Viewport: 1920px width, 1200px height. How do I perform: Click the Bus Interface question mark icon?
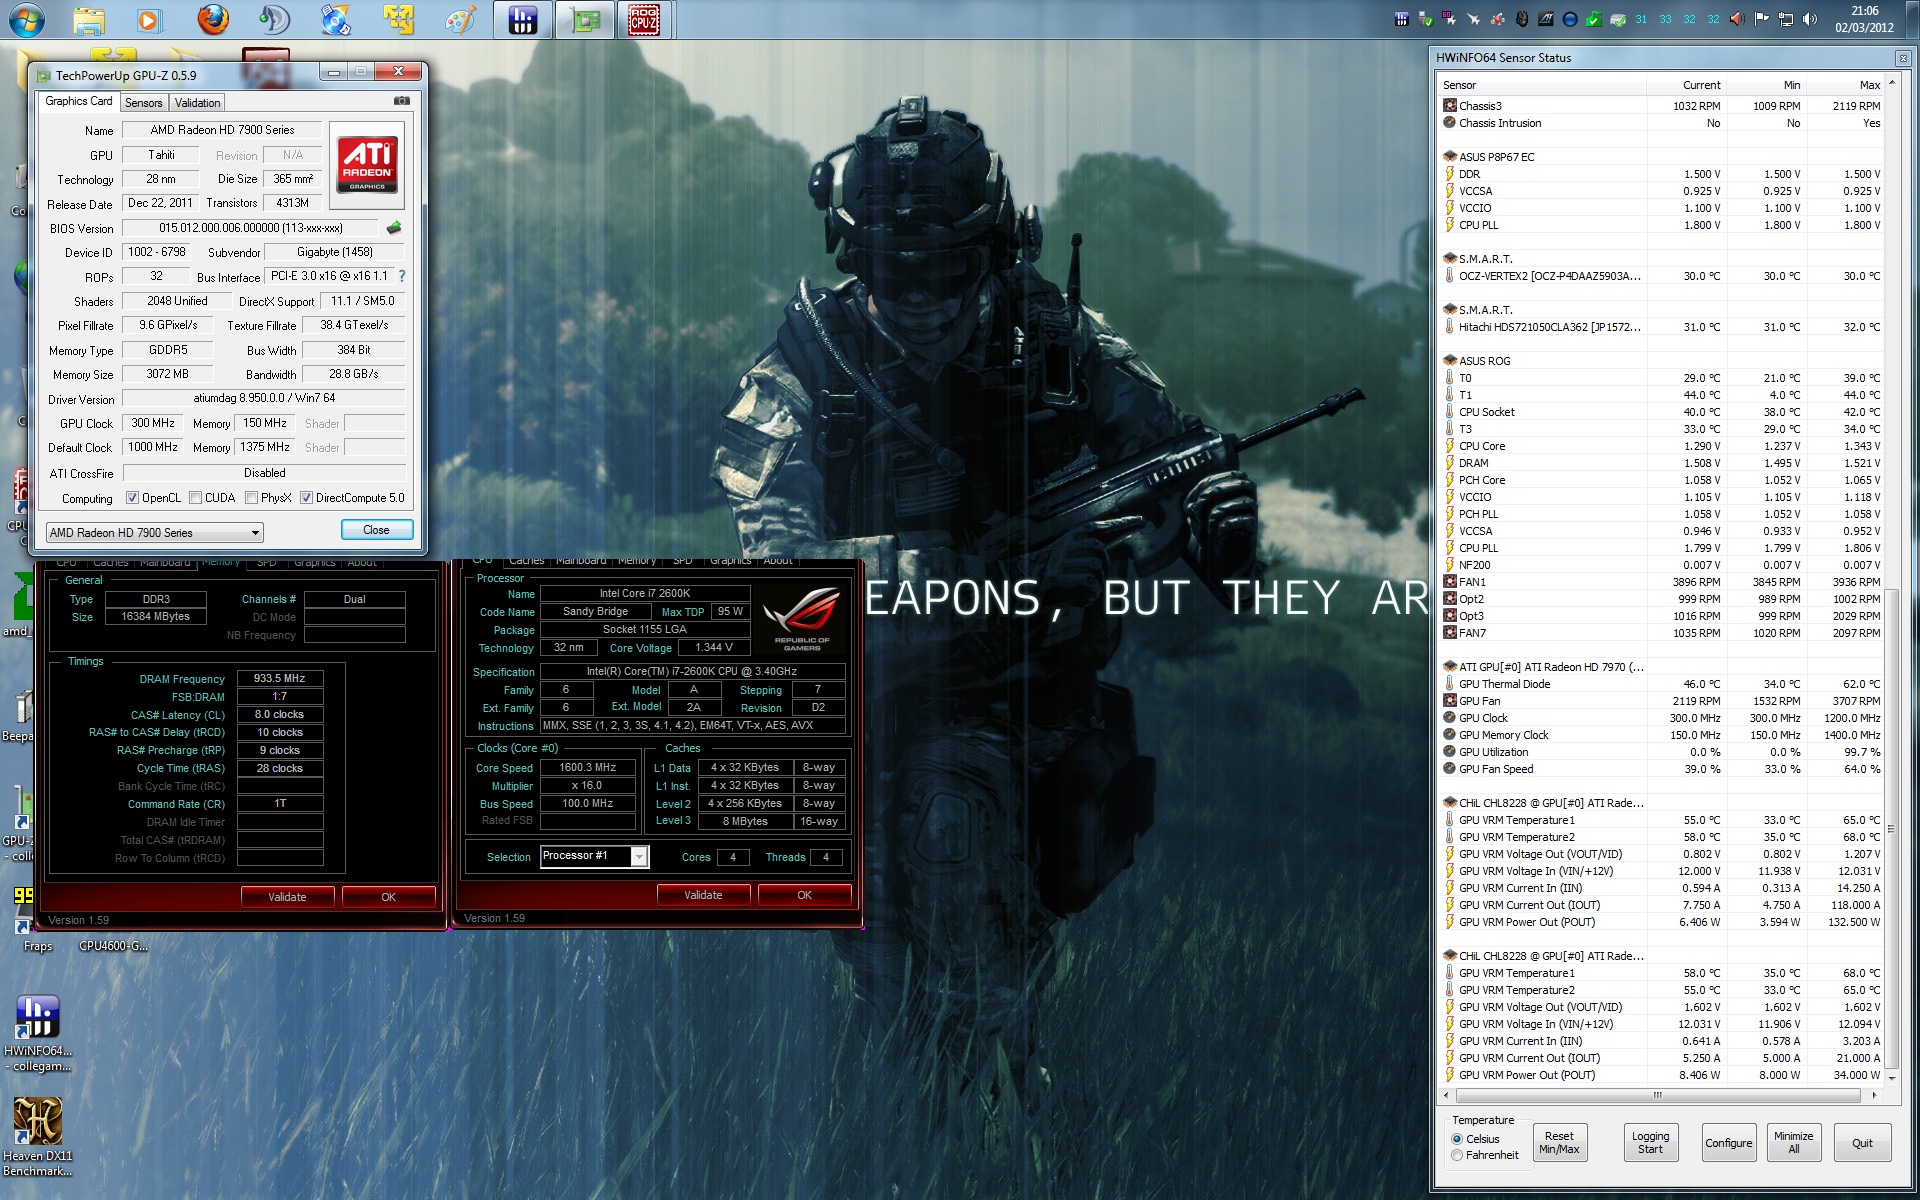402,276
